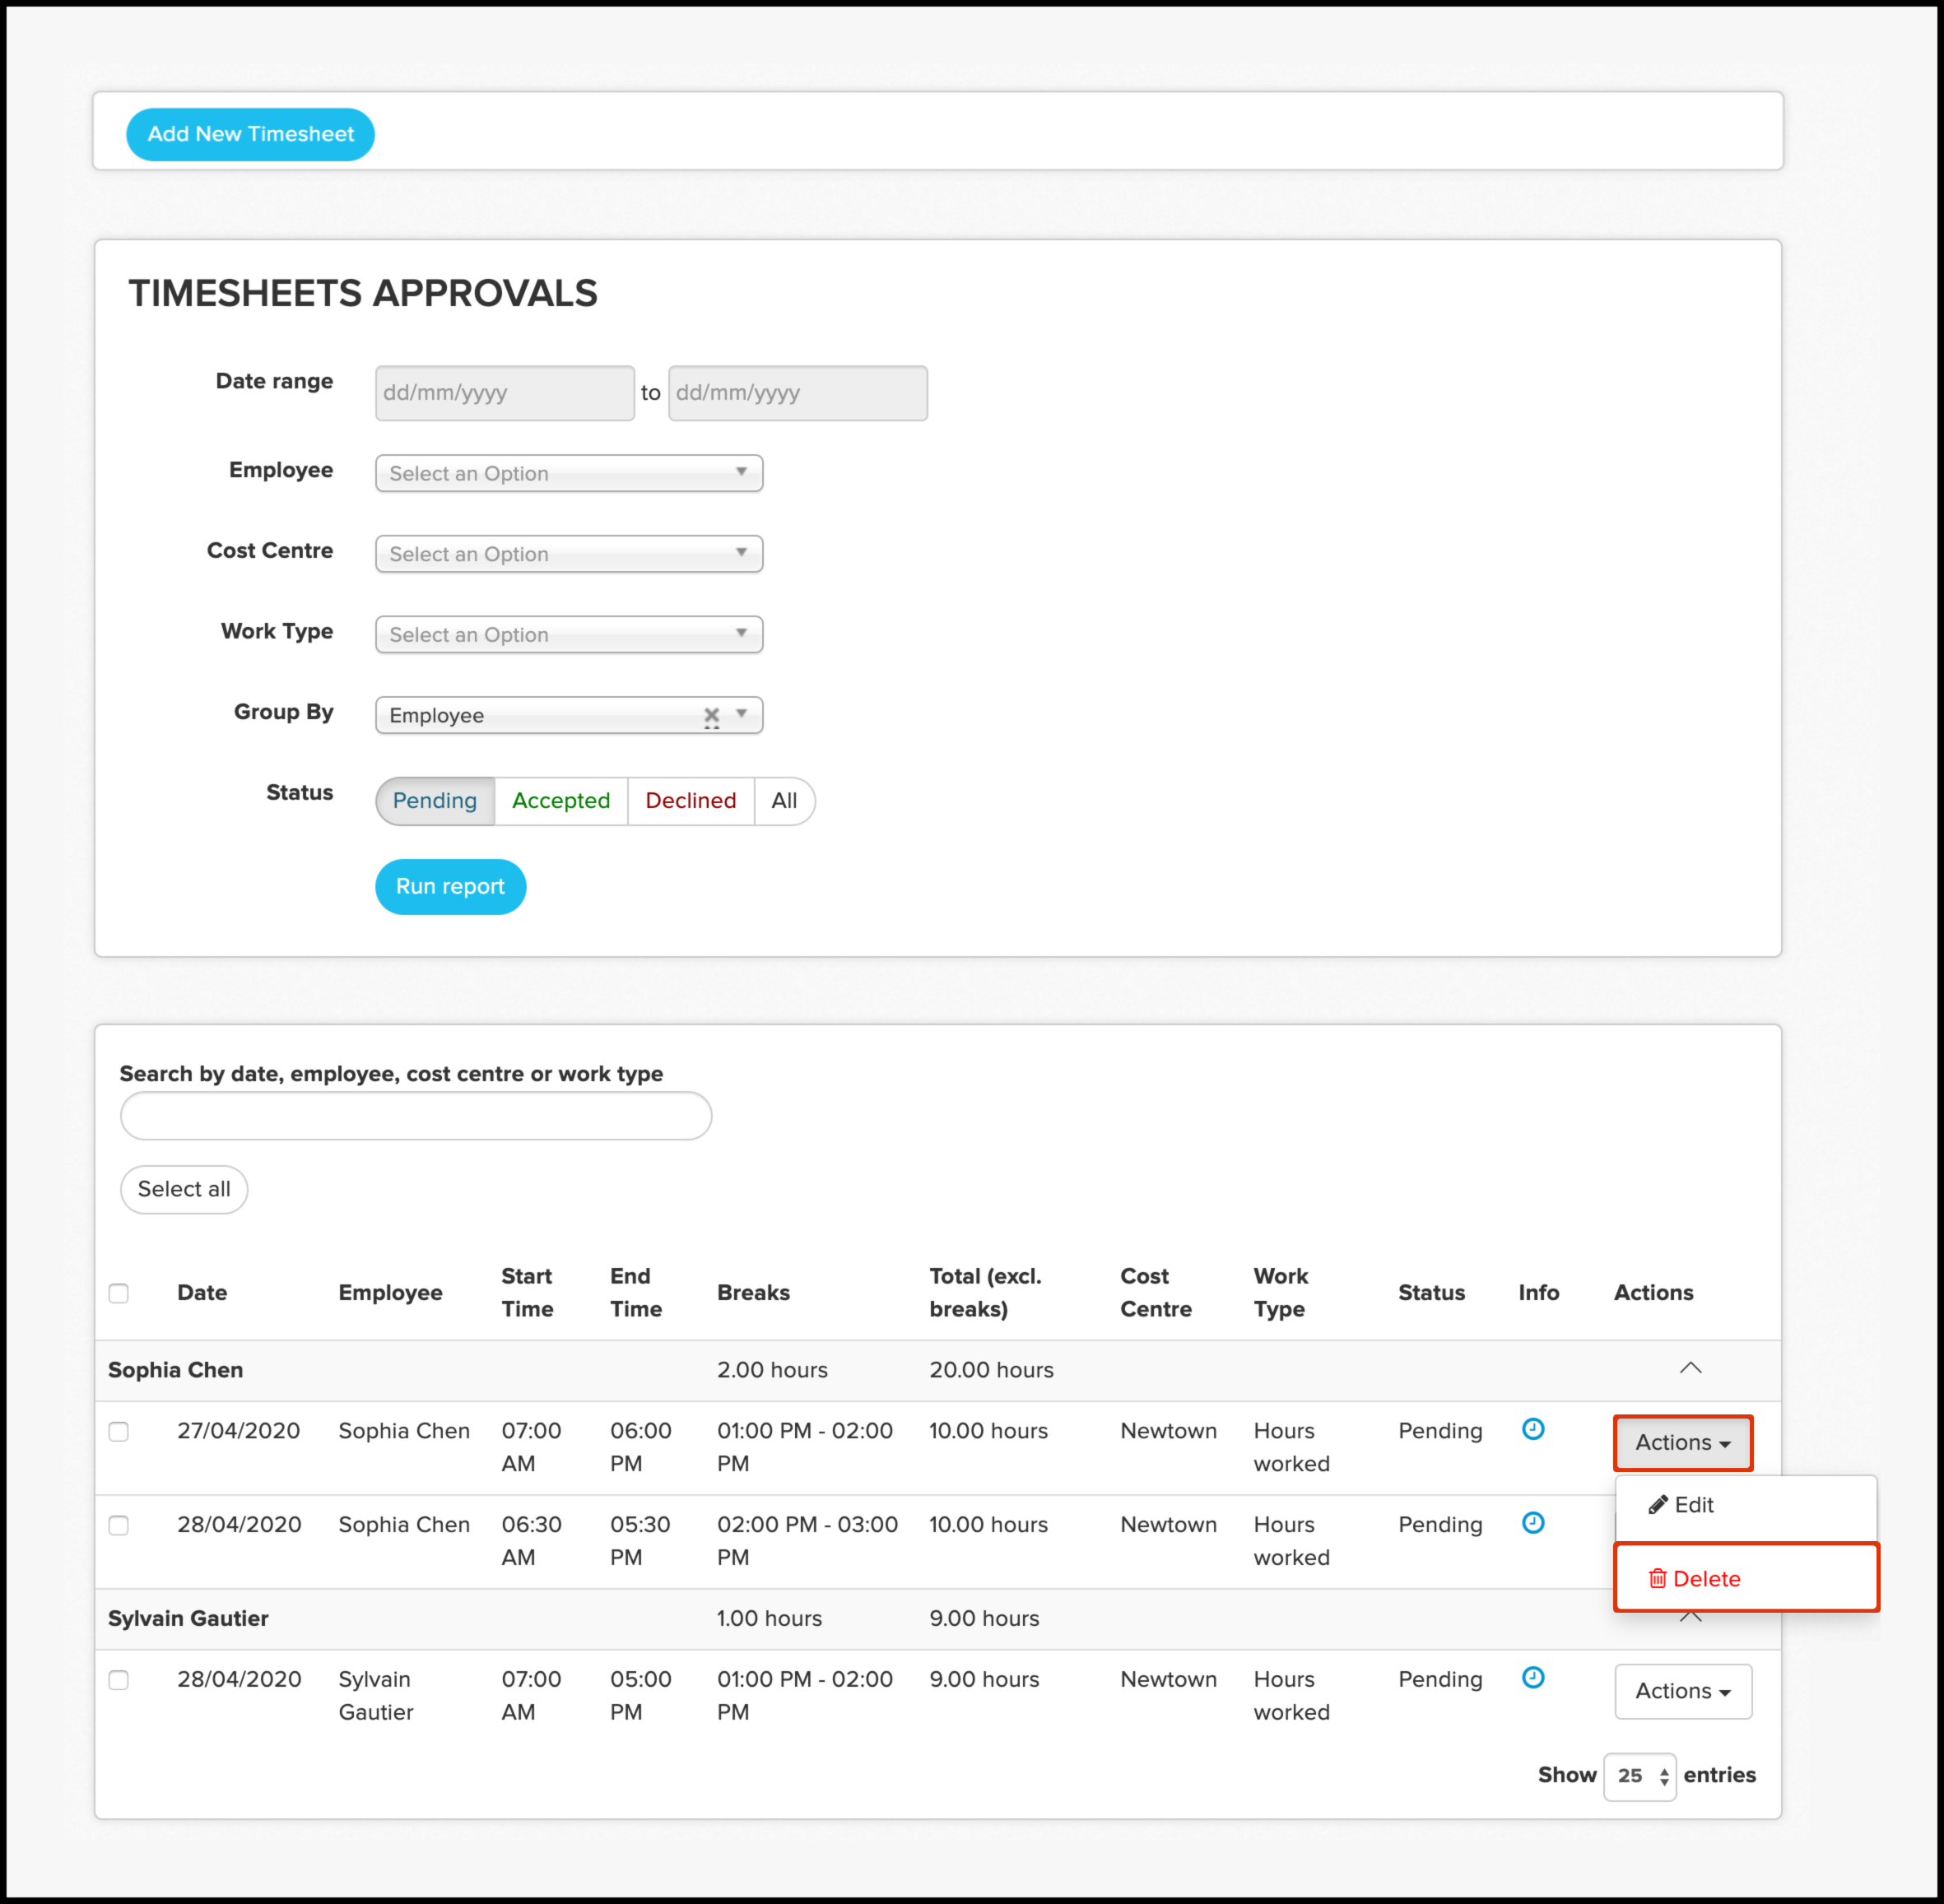Check the 27/04/2020 Sophia Chen timesheet

pyautogui.click(x=119, y=1431)
